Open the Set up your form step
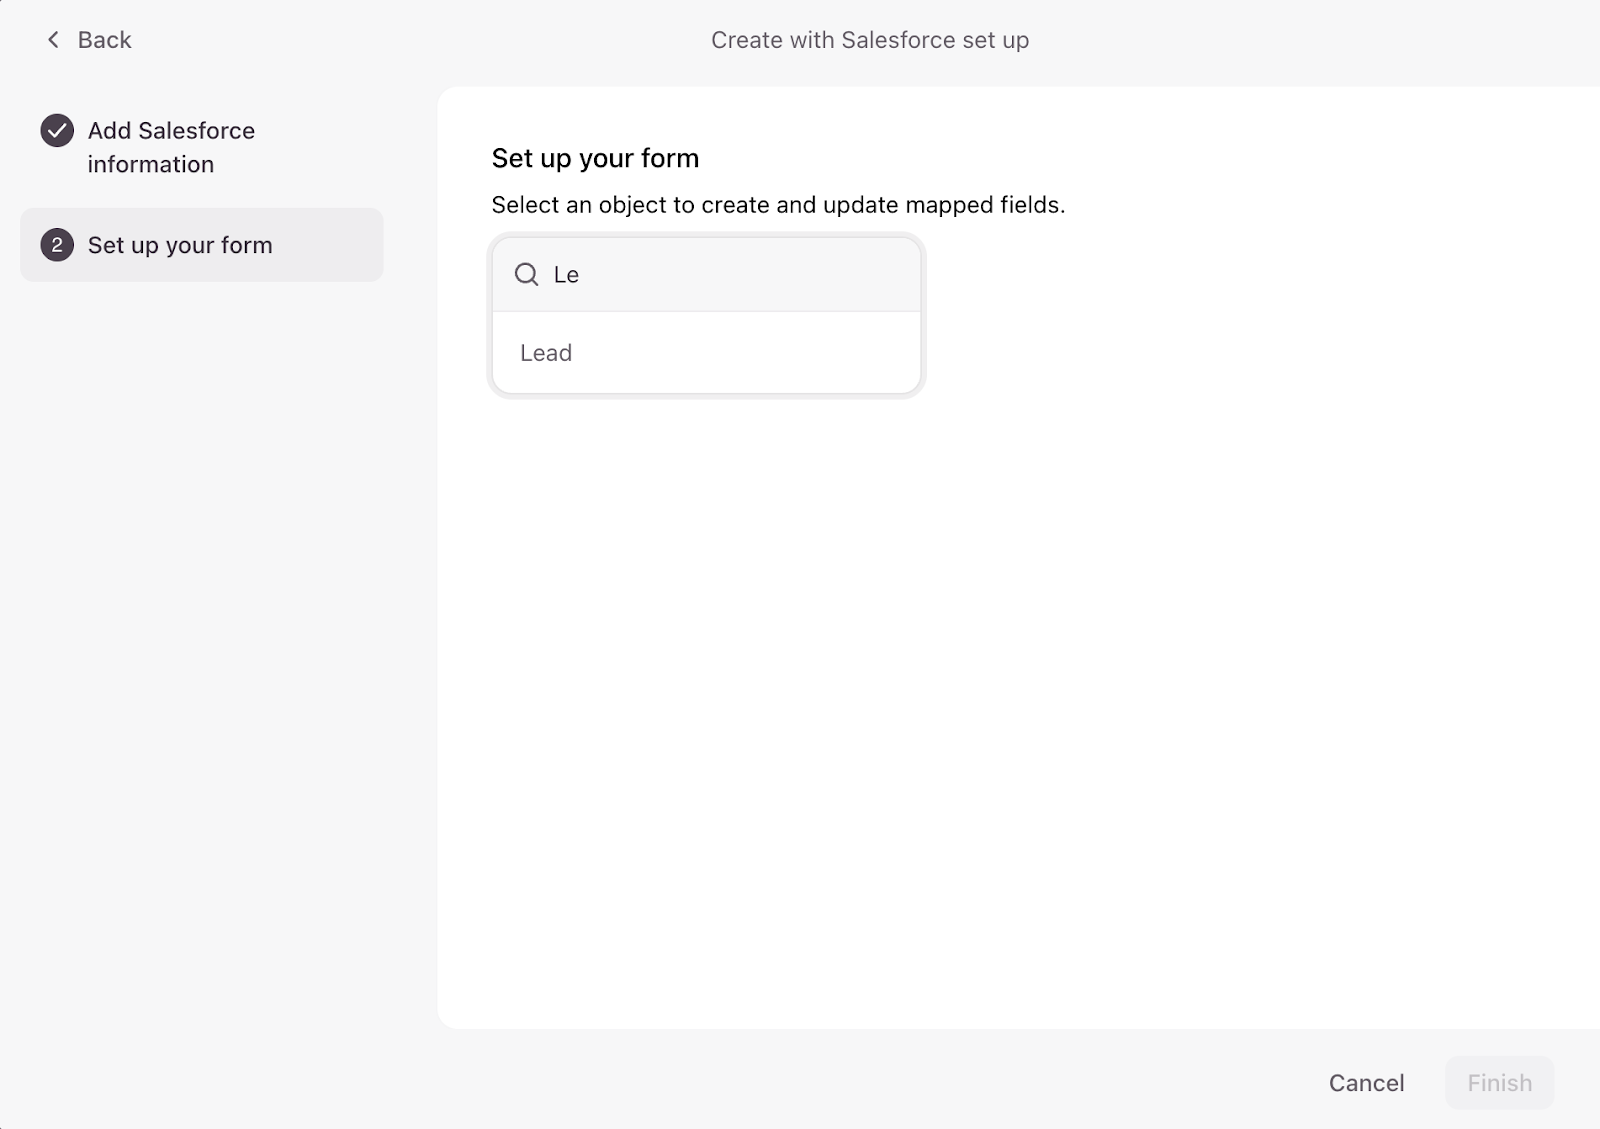1600x1129 pixels. click(180, 245)
